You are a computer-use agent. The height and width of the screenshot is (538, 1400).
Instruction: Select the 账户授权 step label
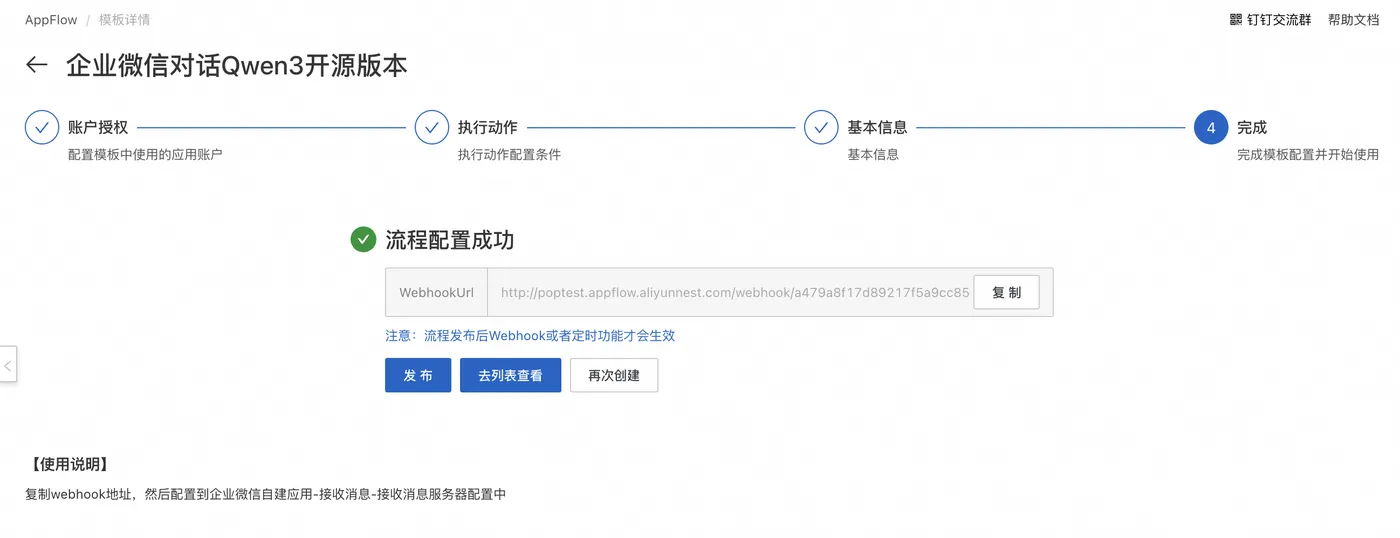[x=98, y=128]
